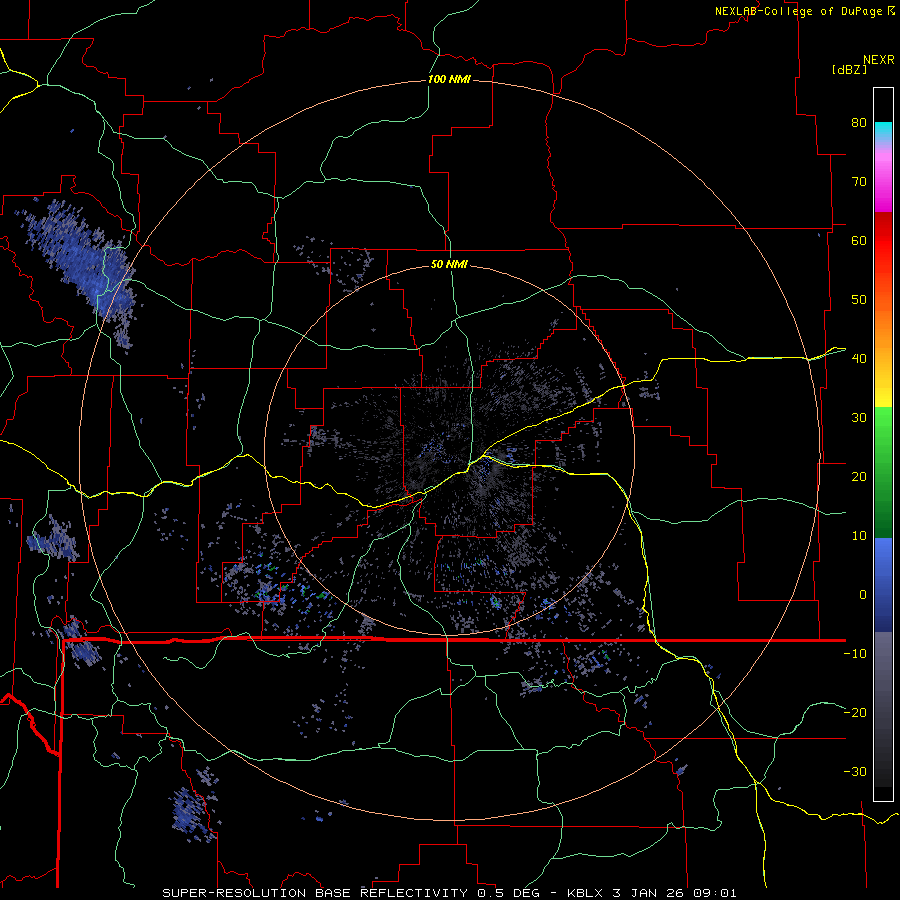Click the 70 dBZ value on the scale

[x=859, y=181]
